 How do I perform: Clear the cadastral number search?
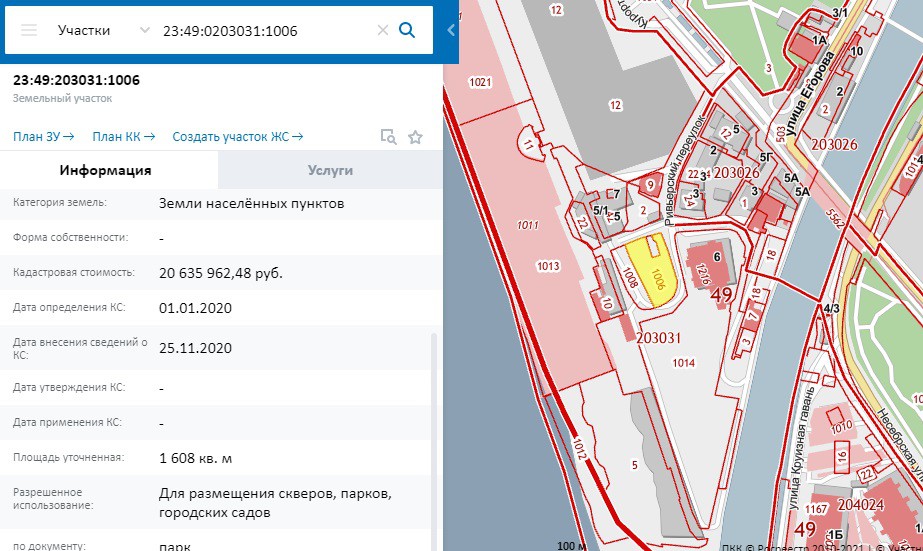(382, 30)
